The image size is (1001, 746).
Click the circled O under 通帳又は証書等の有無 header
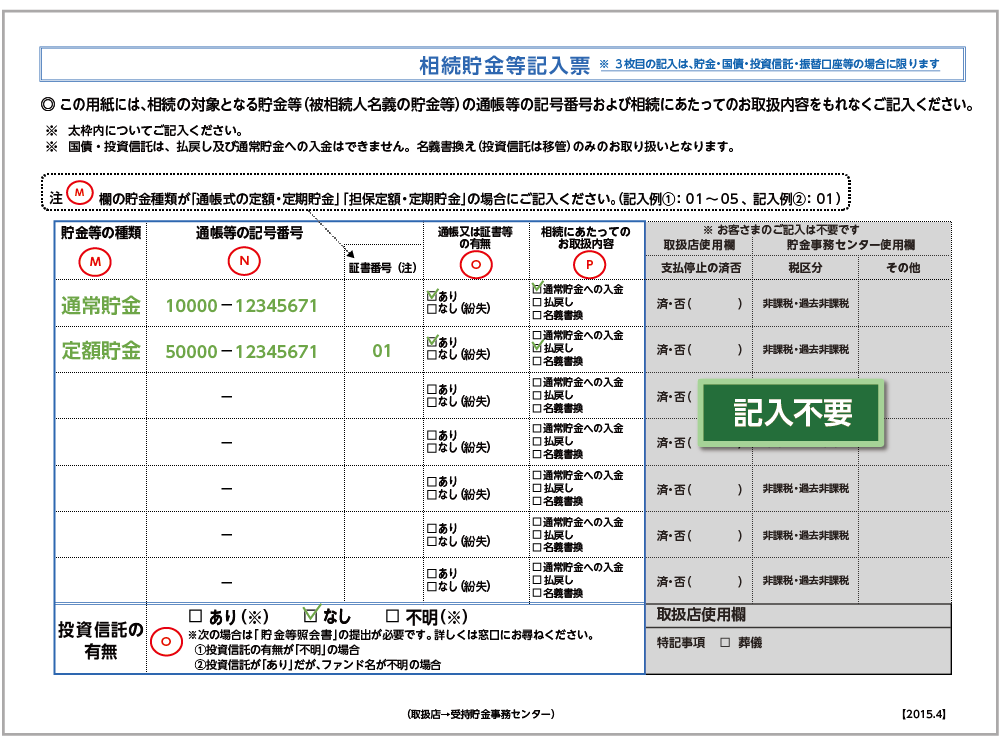pyautogui.click(x=476, y=264)
